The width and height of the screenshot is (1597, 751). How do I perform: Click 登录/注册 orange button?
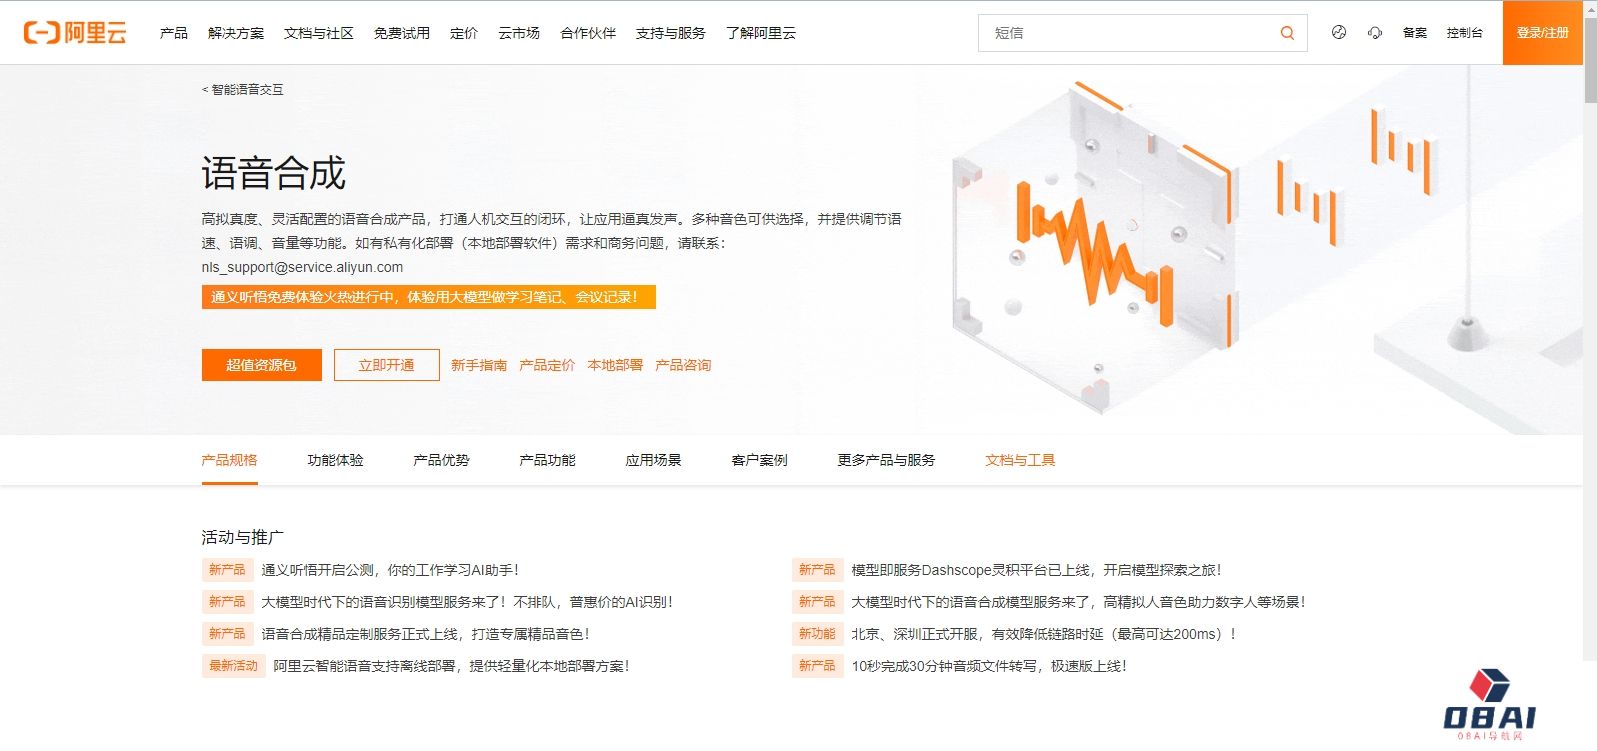click(1542, 33)
